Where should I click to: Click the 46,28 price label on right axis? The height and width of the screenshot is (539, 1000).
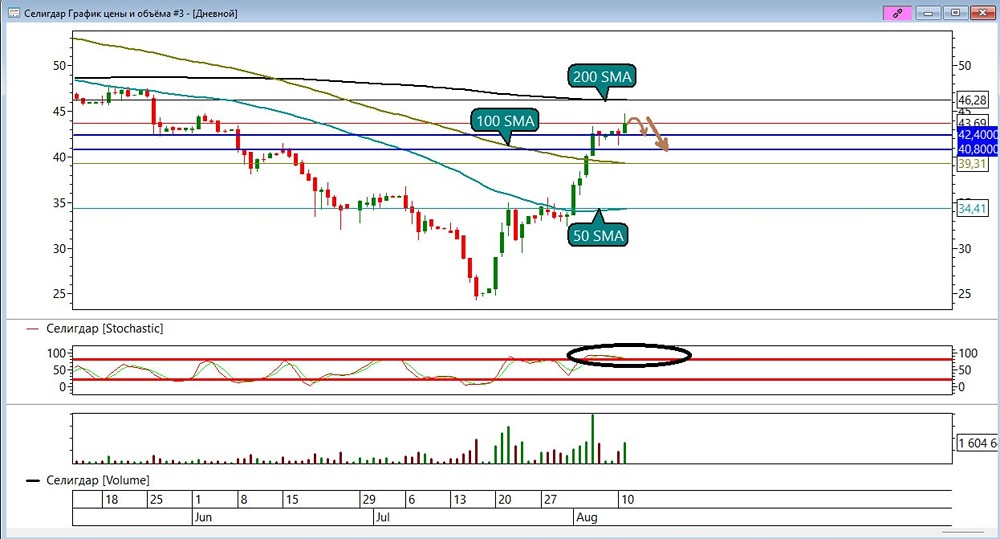click(x=973, y=100)
